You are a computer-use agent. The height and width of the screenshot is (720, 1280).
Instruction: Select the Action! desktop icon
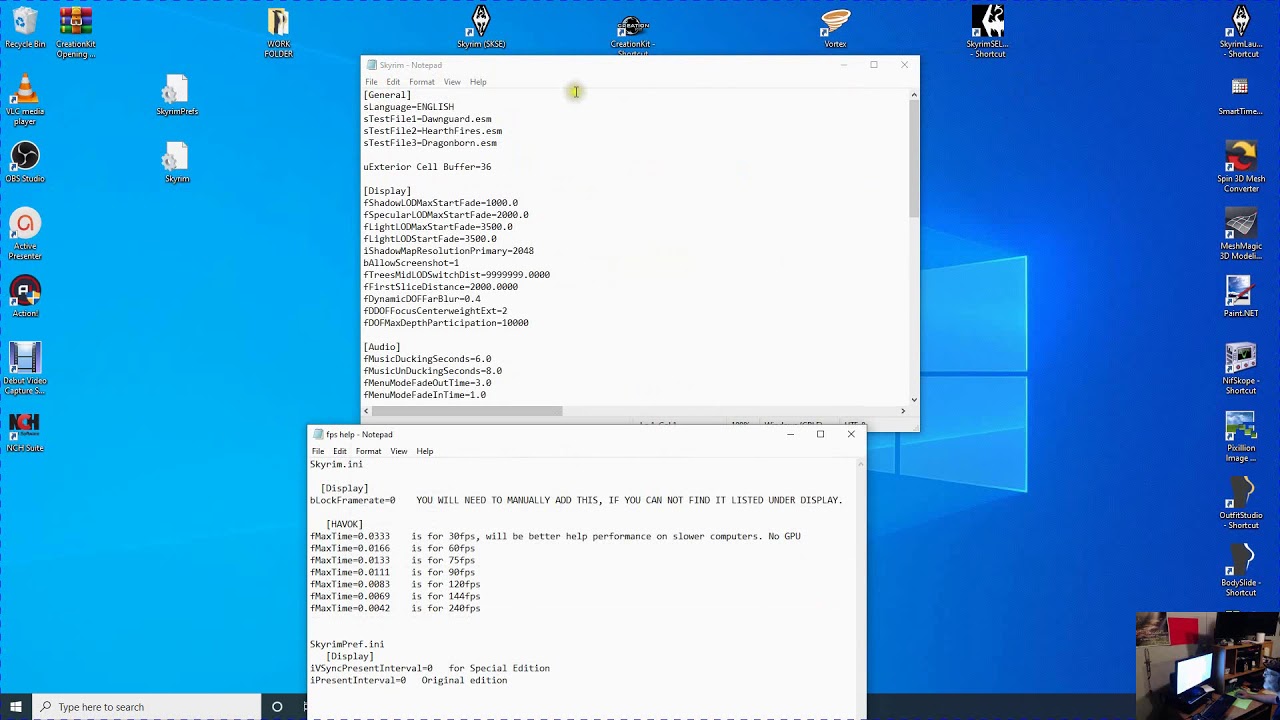click(25, 298)
